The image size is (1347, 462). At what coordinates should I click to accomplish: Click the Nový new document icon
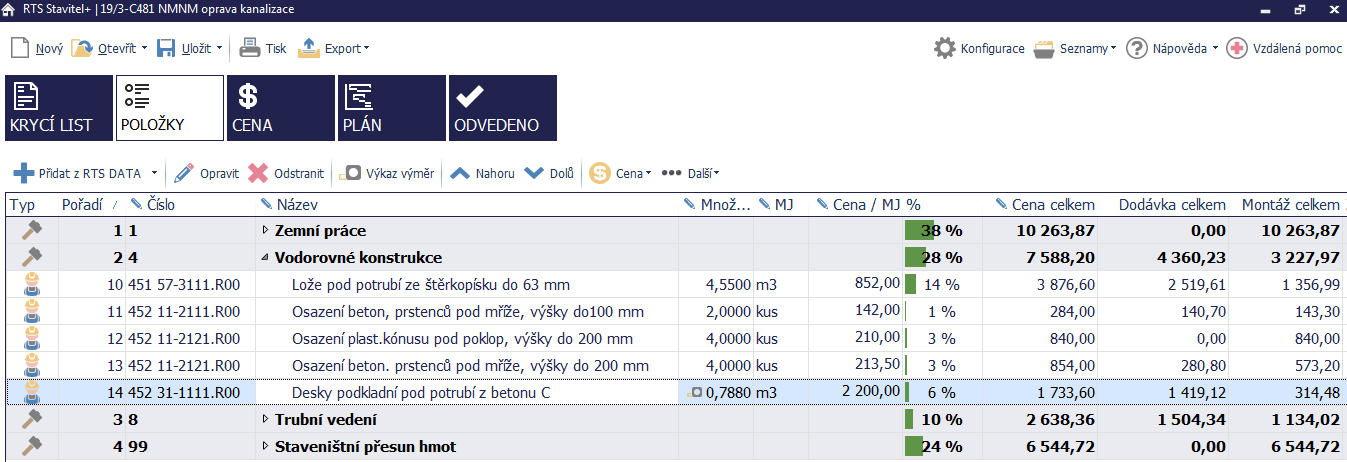pyautogui.click(x=20, y=48)
